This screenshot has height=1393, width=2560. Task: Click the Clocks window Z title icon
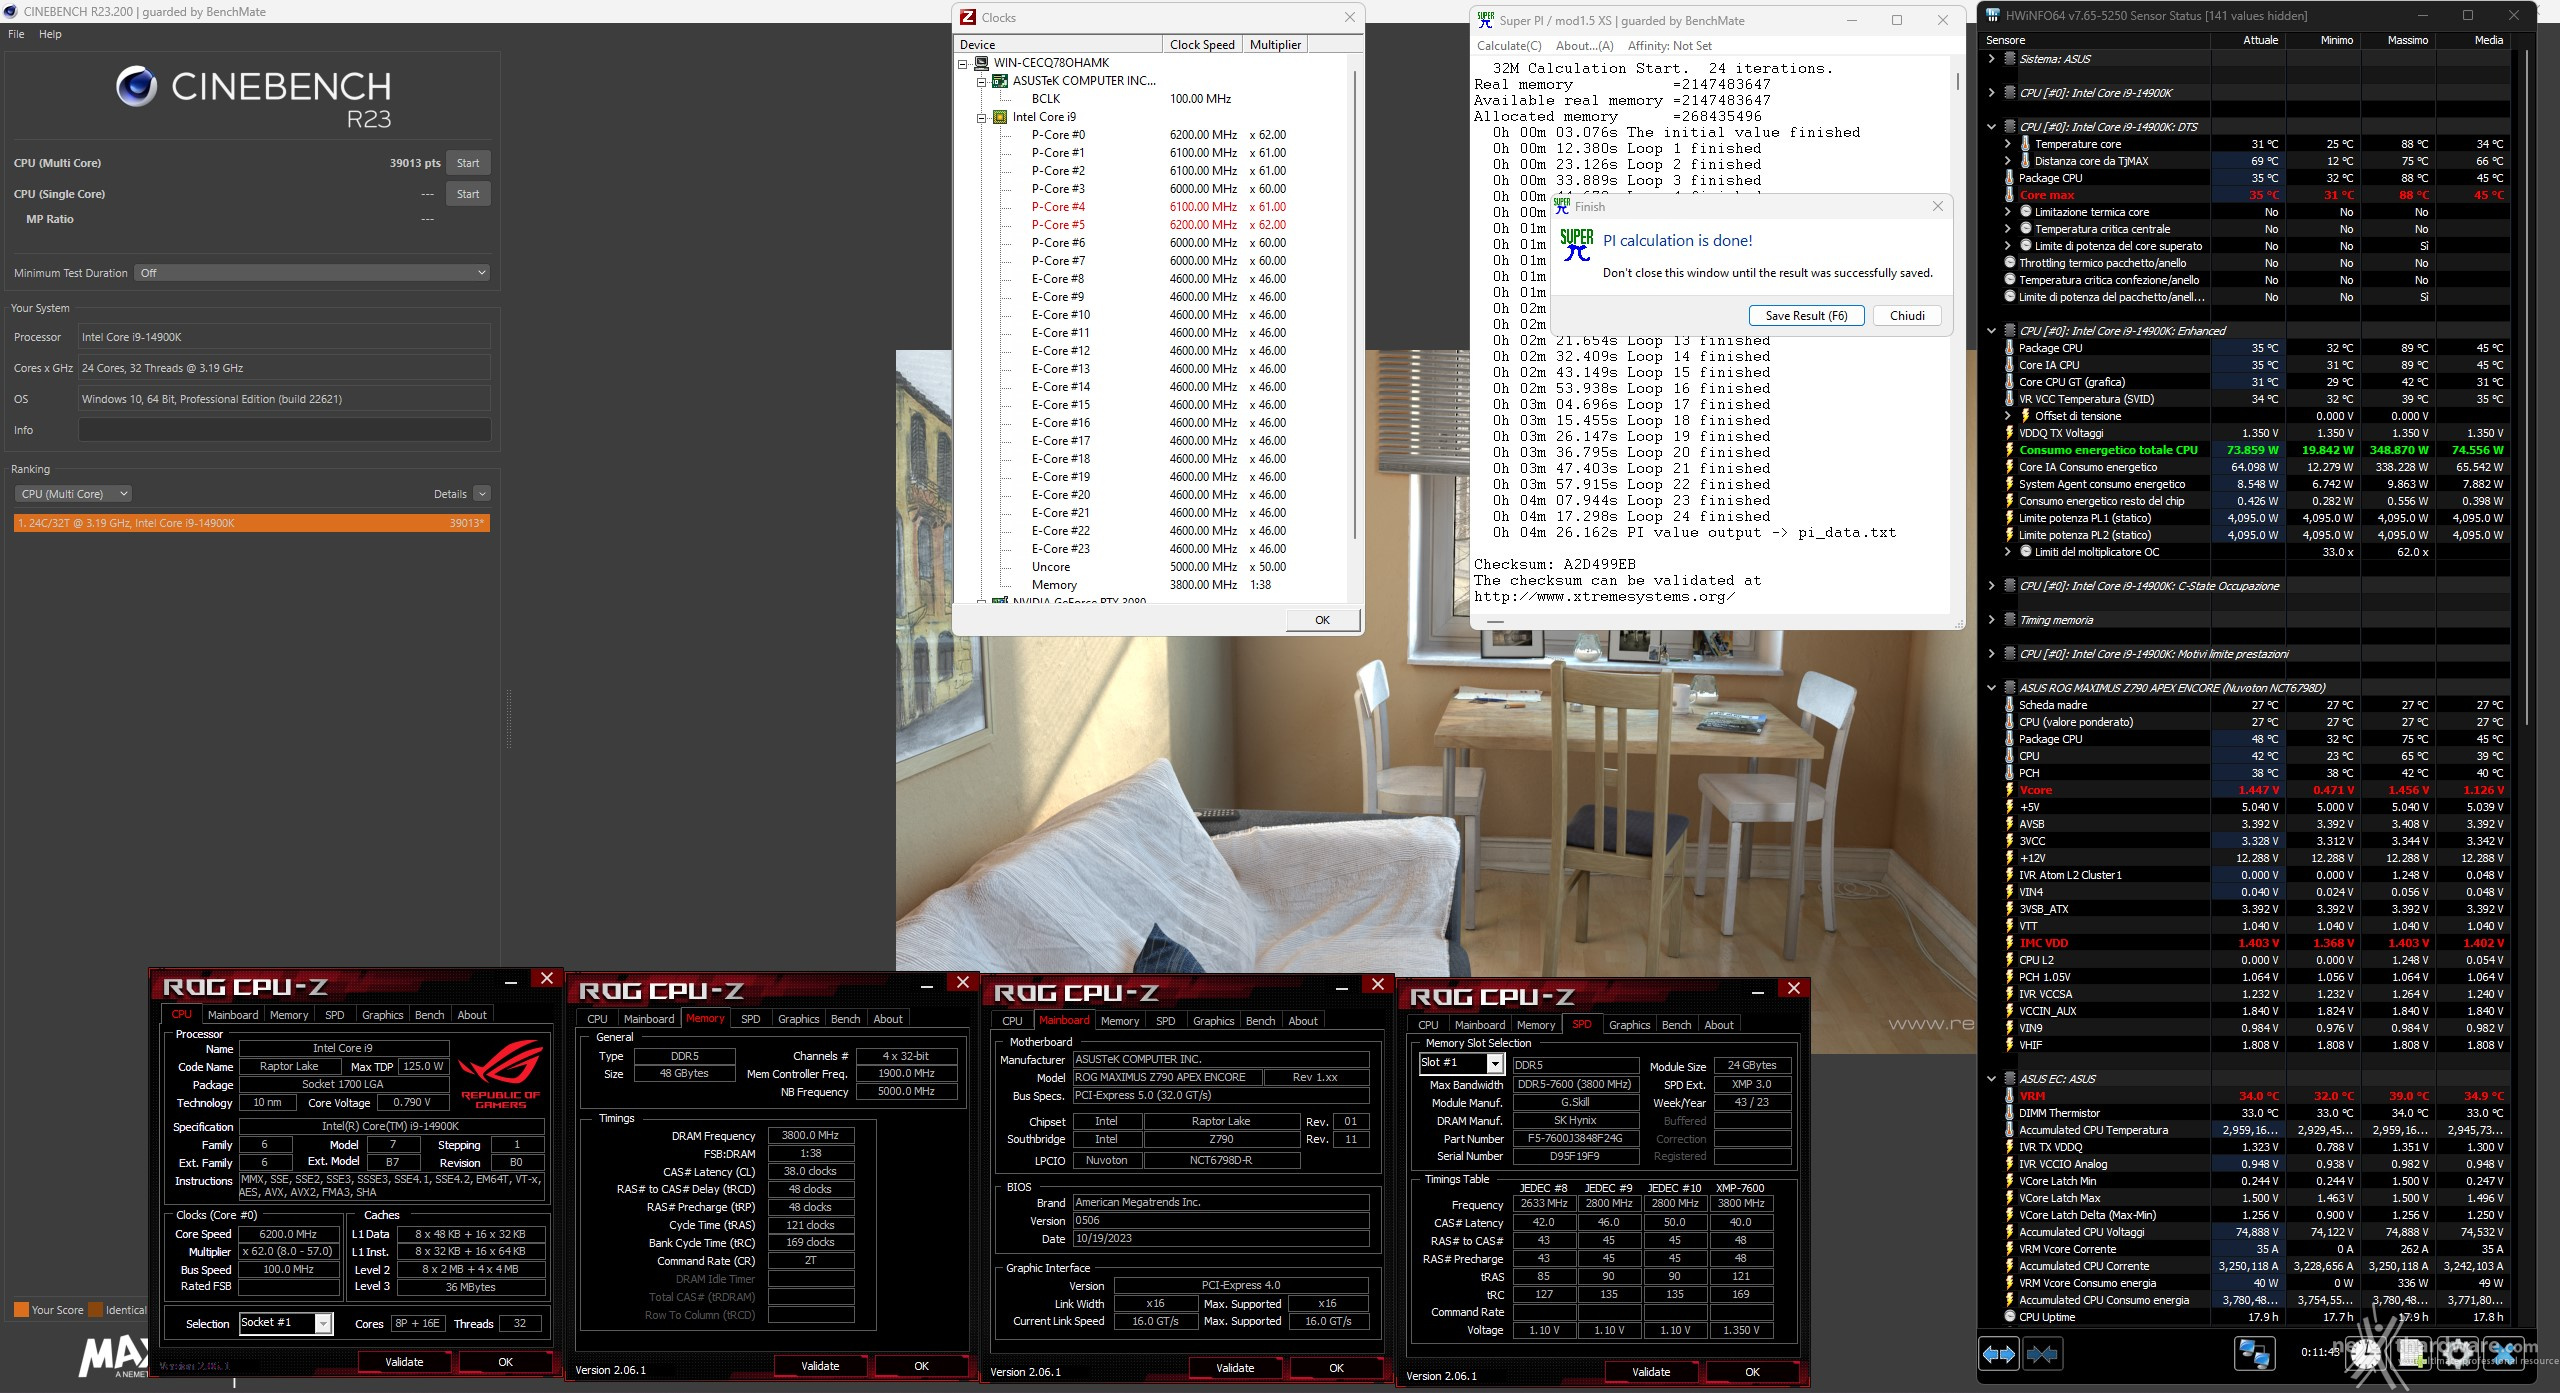[967, 17]
